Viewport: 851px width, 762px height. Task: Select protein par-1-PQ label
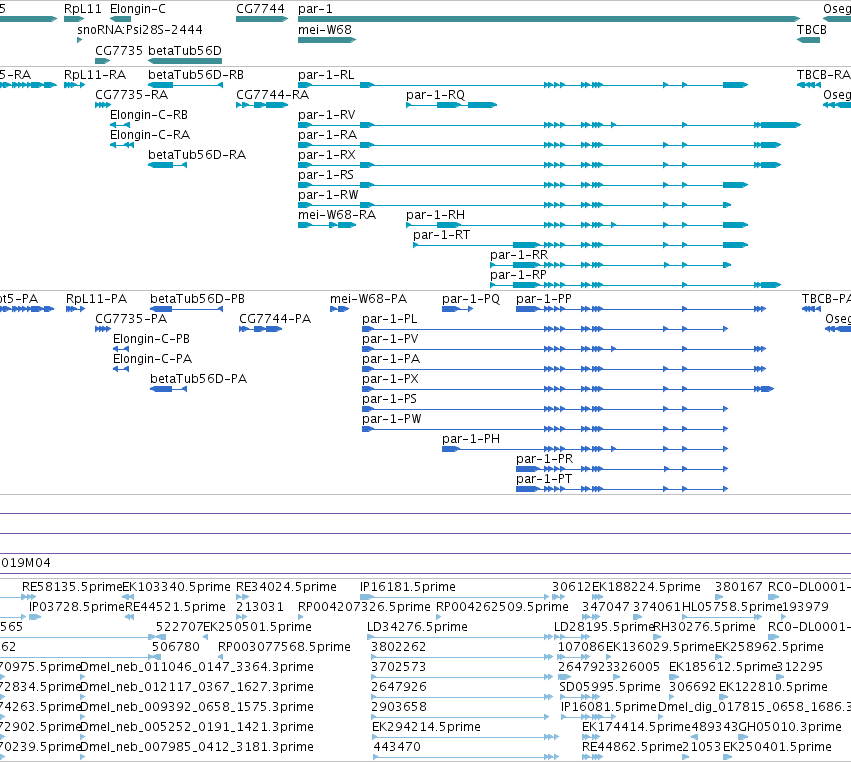coord(471,299)
